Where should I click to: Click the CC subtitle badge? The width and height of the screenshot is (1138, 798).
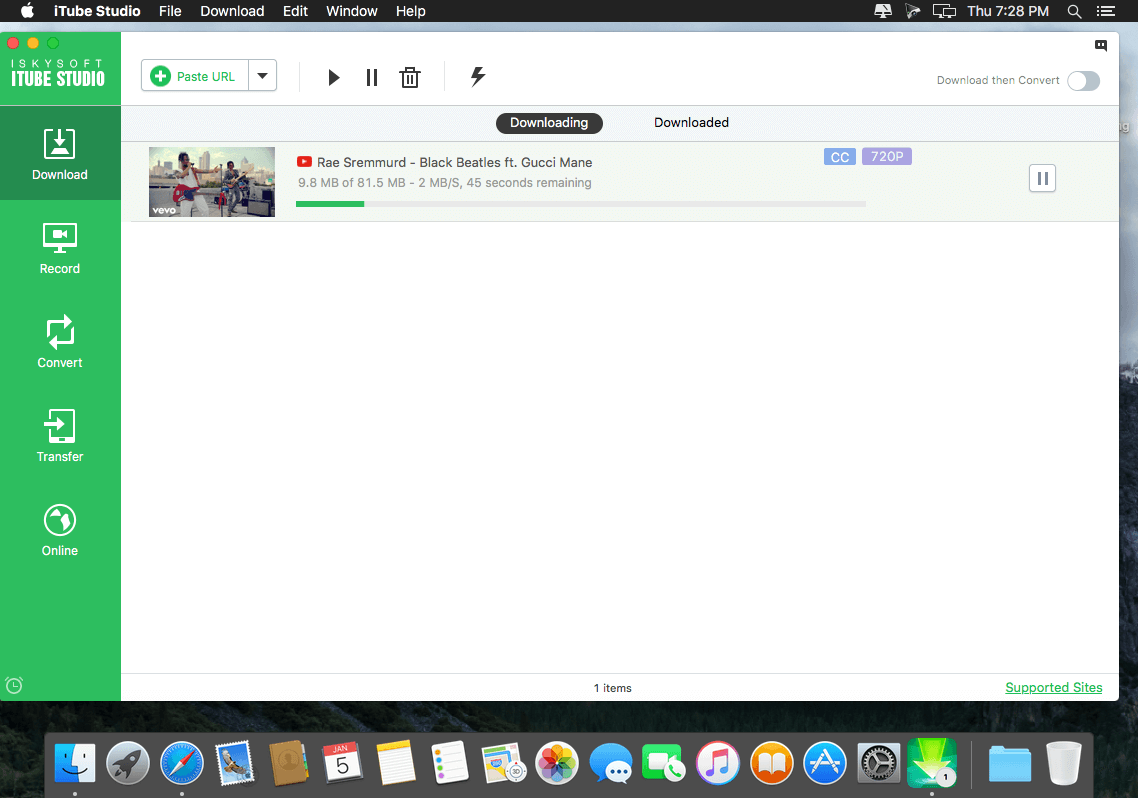[x=840, y=157]
